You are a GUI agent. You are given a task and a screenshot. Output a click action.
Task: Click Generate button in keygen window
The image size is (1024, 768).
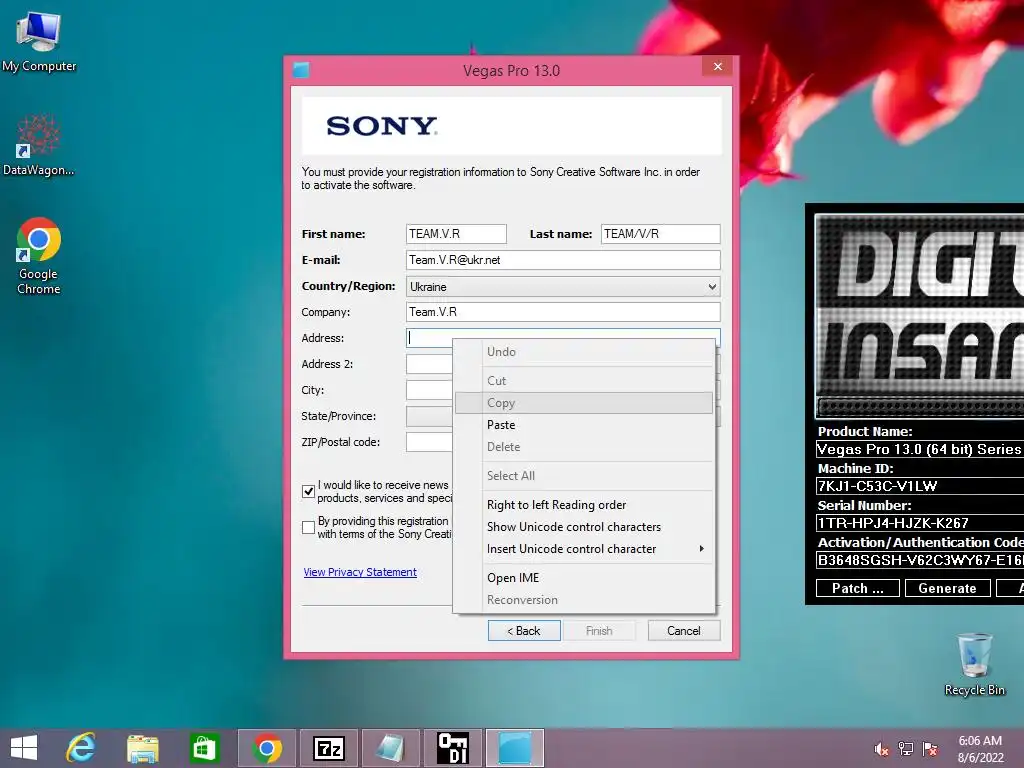coord(947,588)
